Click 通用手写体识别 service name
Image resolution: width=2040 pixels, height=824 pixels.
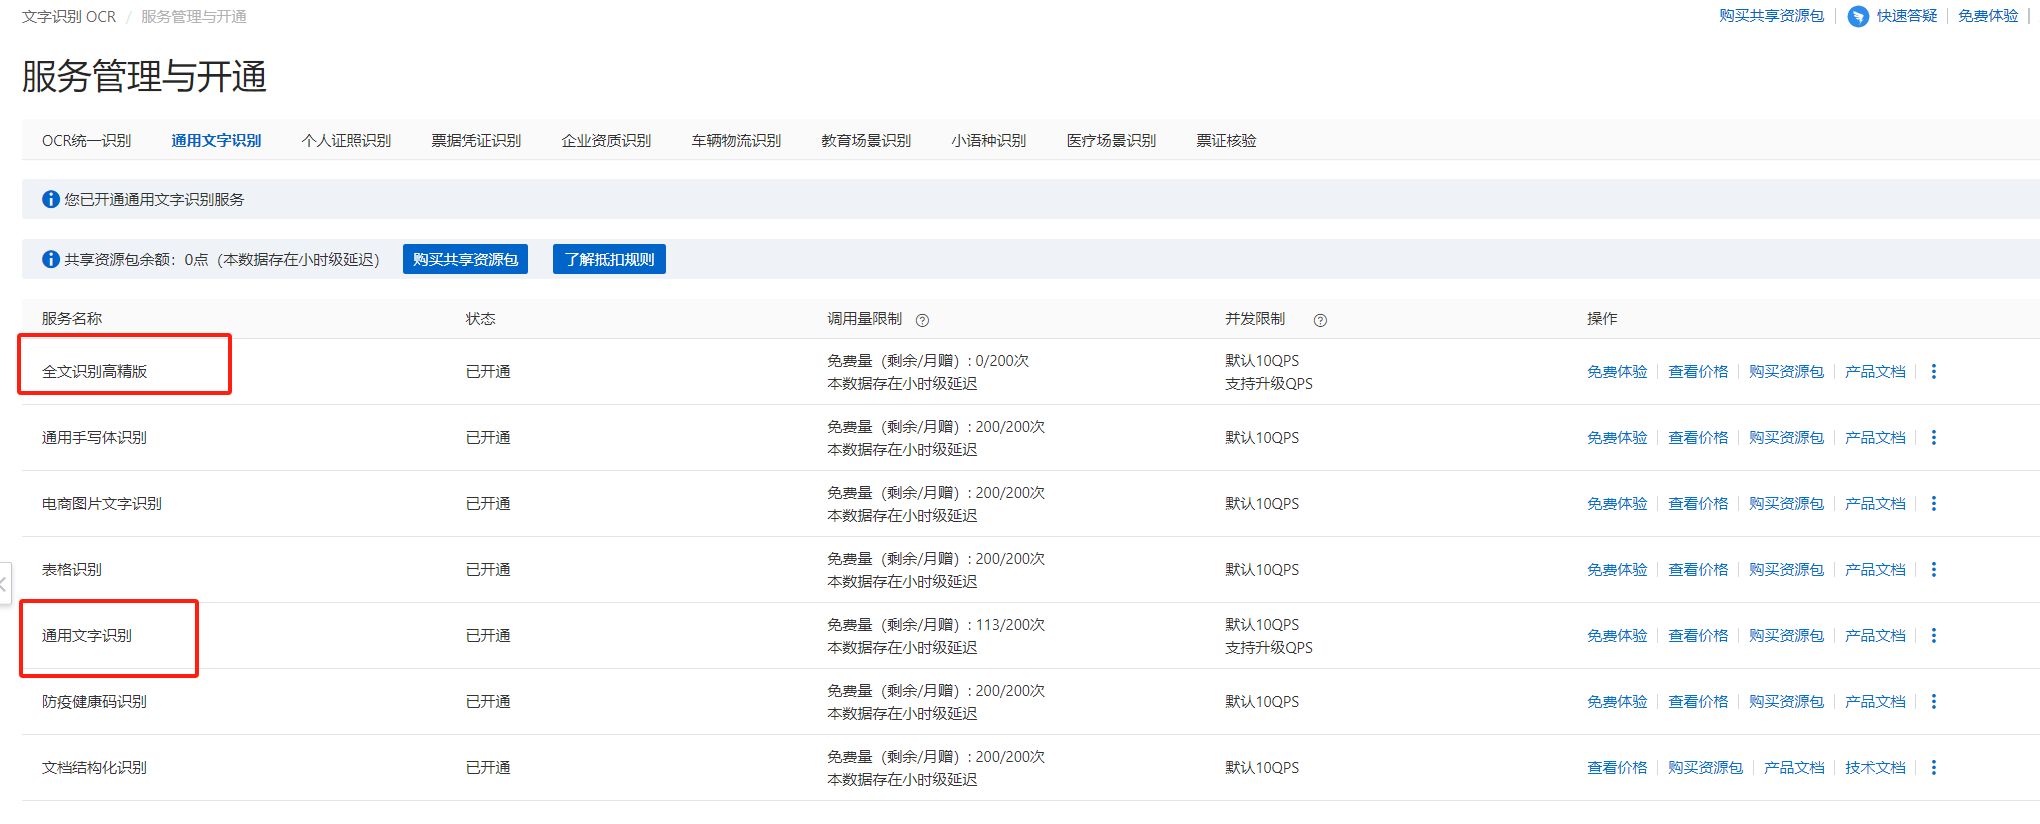tap(94, 437)
